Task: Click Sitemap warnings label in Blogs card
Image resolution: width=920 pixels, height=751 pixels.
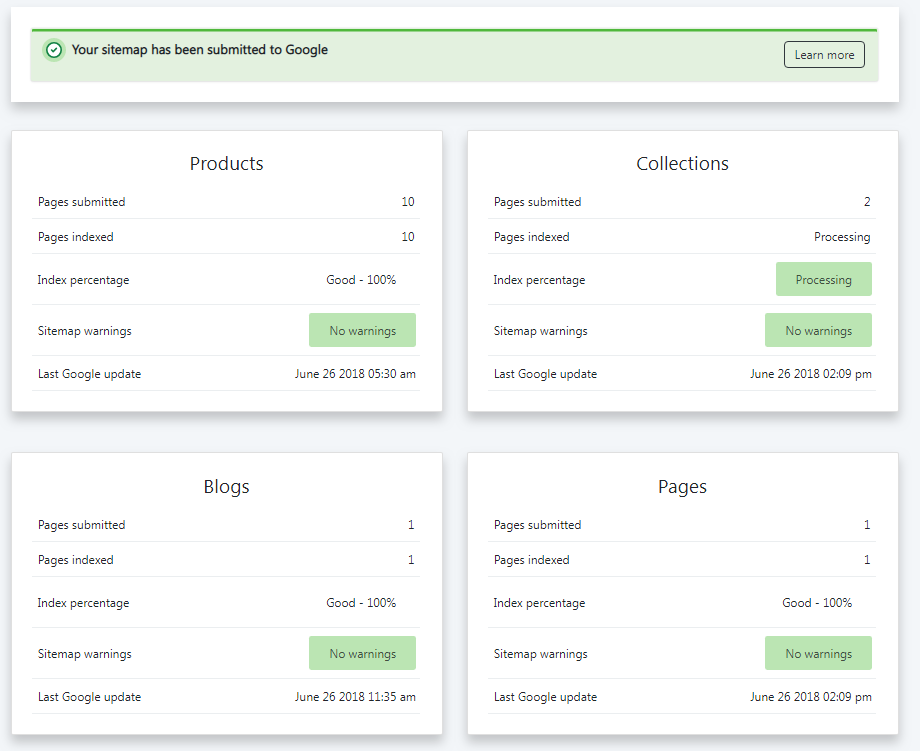Action: 84,653
